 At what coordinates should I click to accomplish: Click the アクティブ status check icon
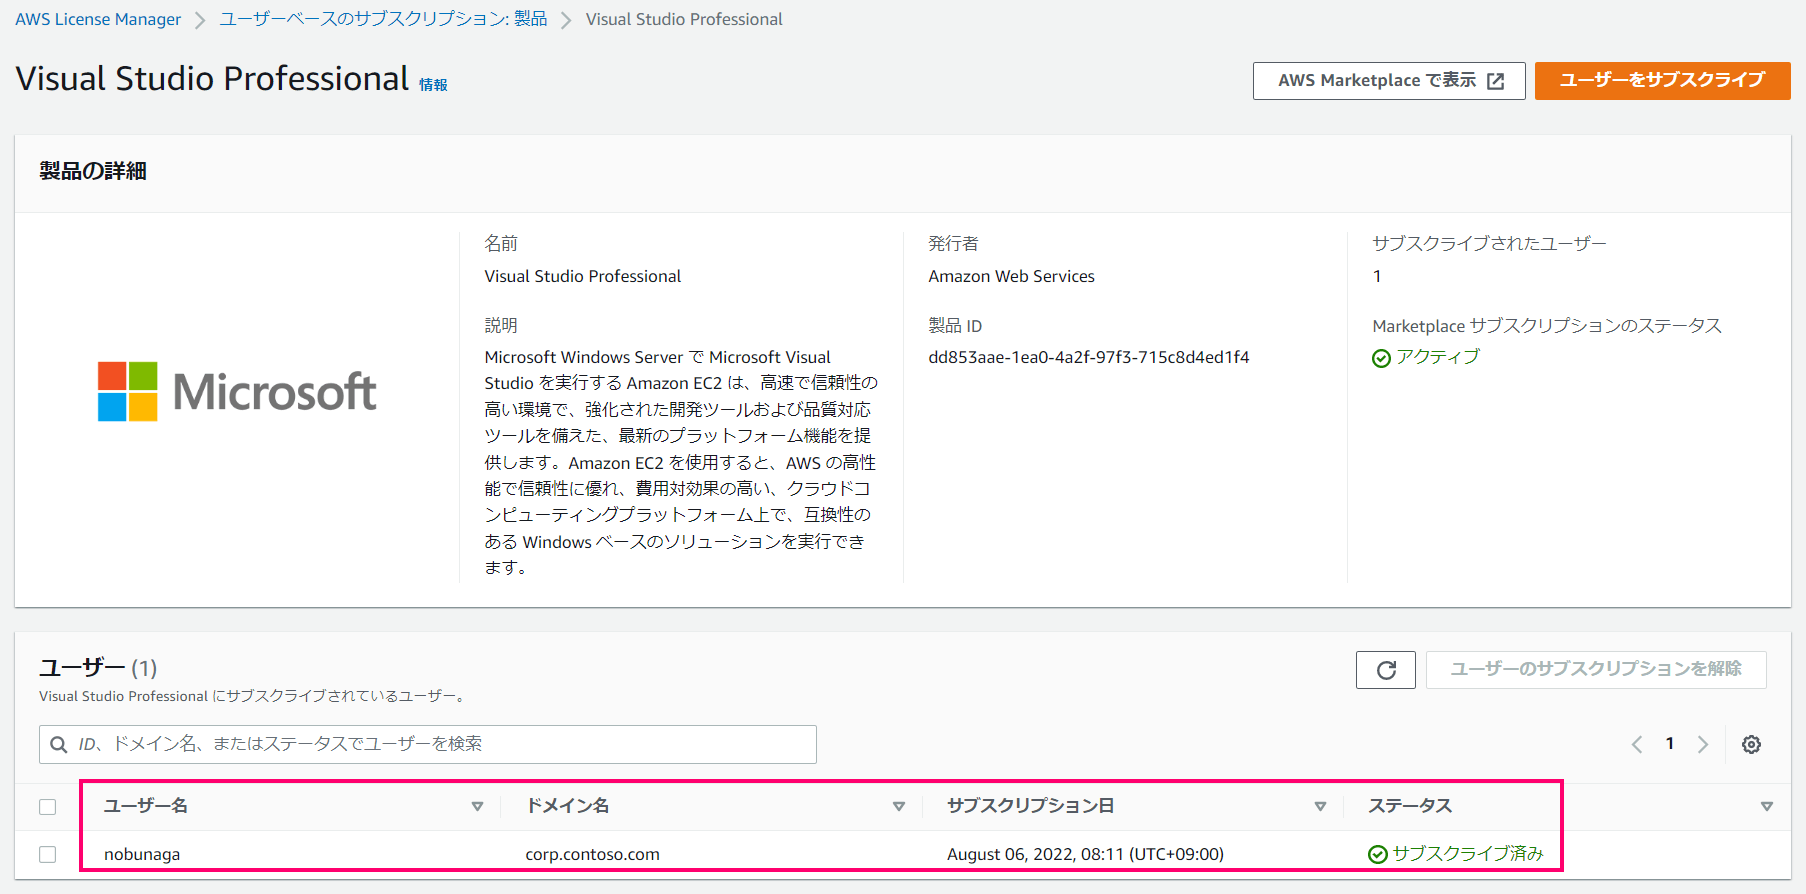pyautogui.click(x=1381, y=358)
